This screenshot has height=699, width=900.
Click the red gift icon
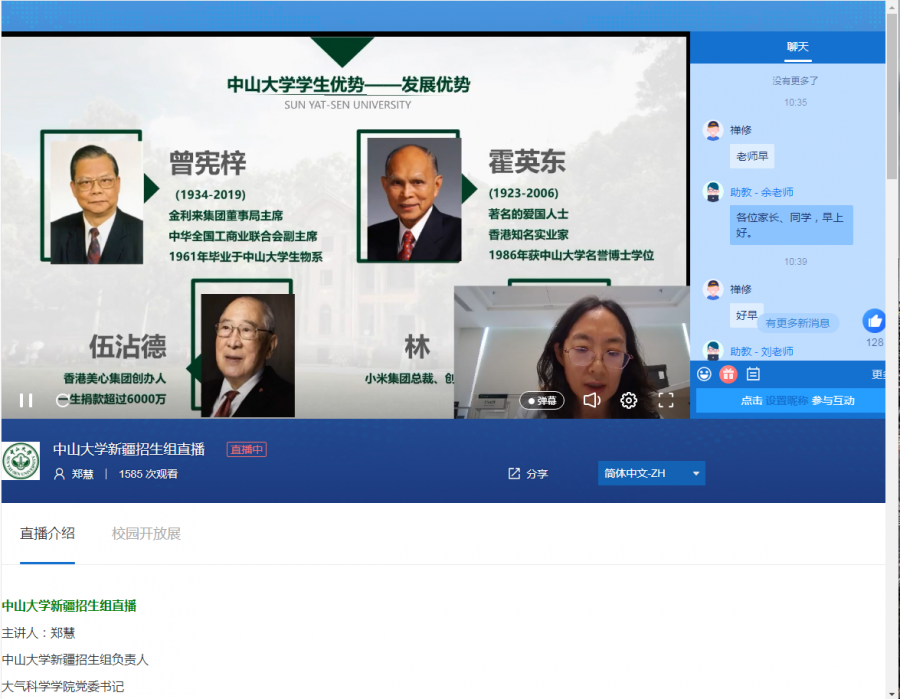coord(728,374)
